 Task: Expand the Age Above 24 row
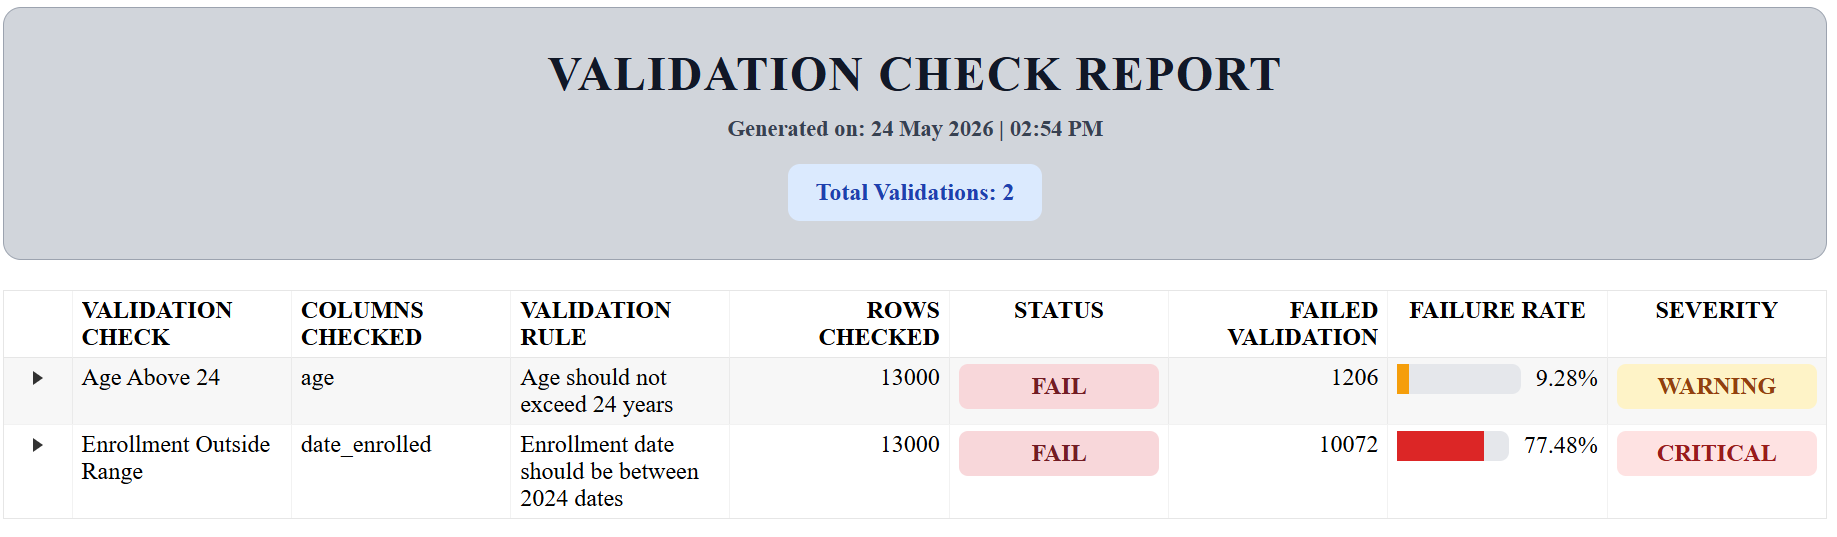click(38, 378)
